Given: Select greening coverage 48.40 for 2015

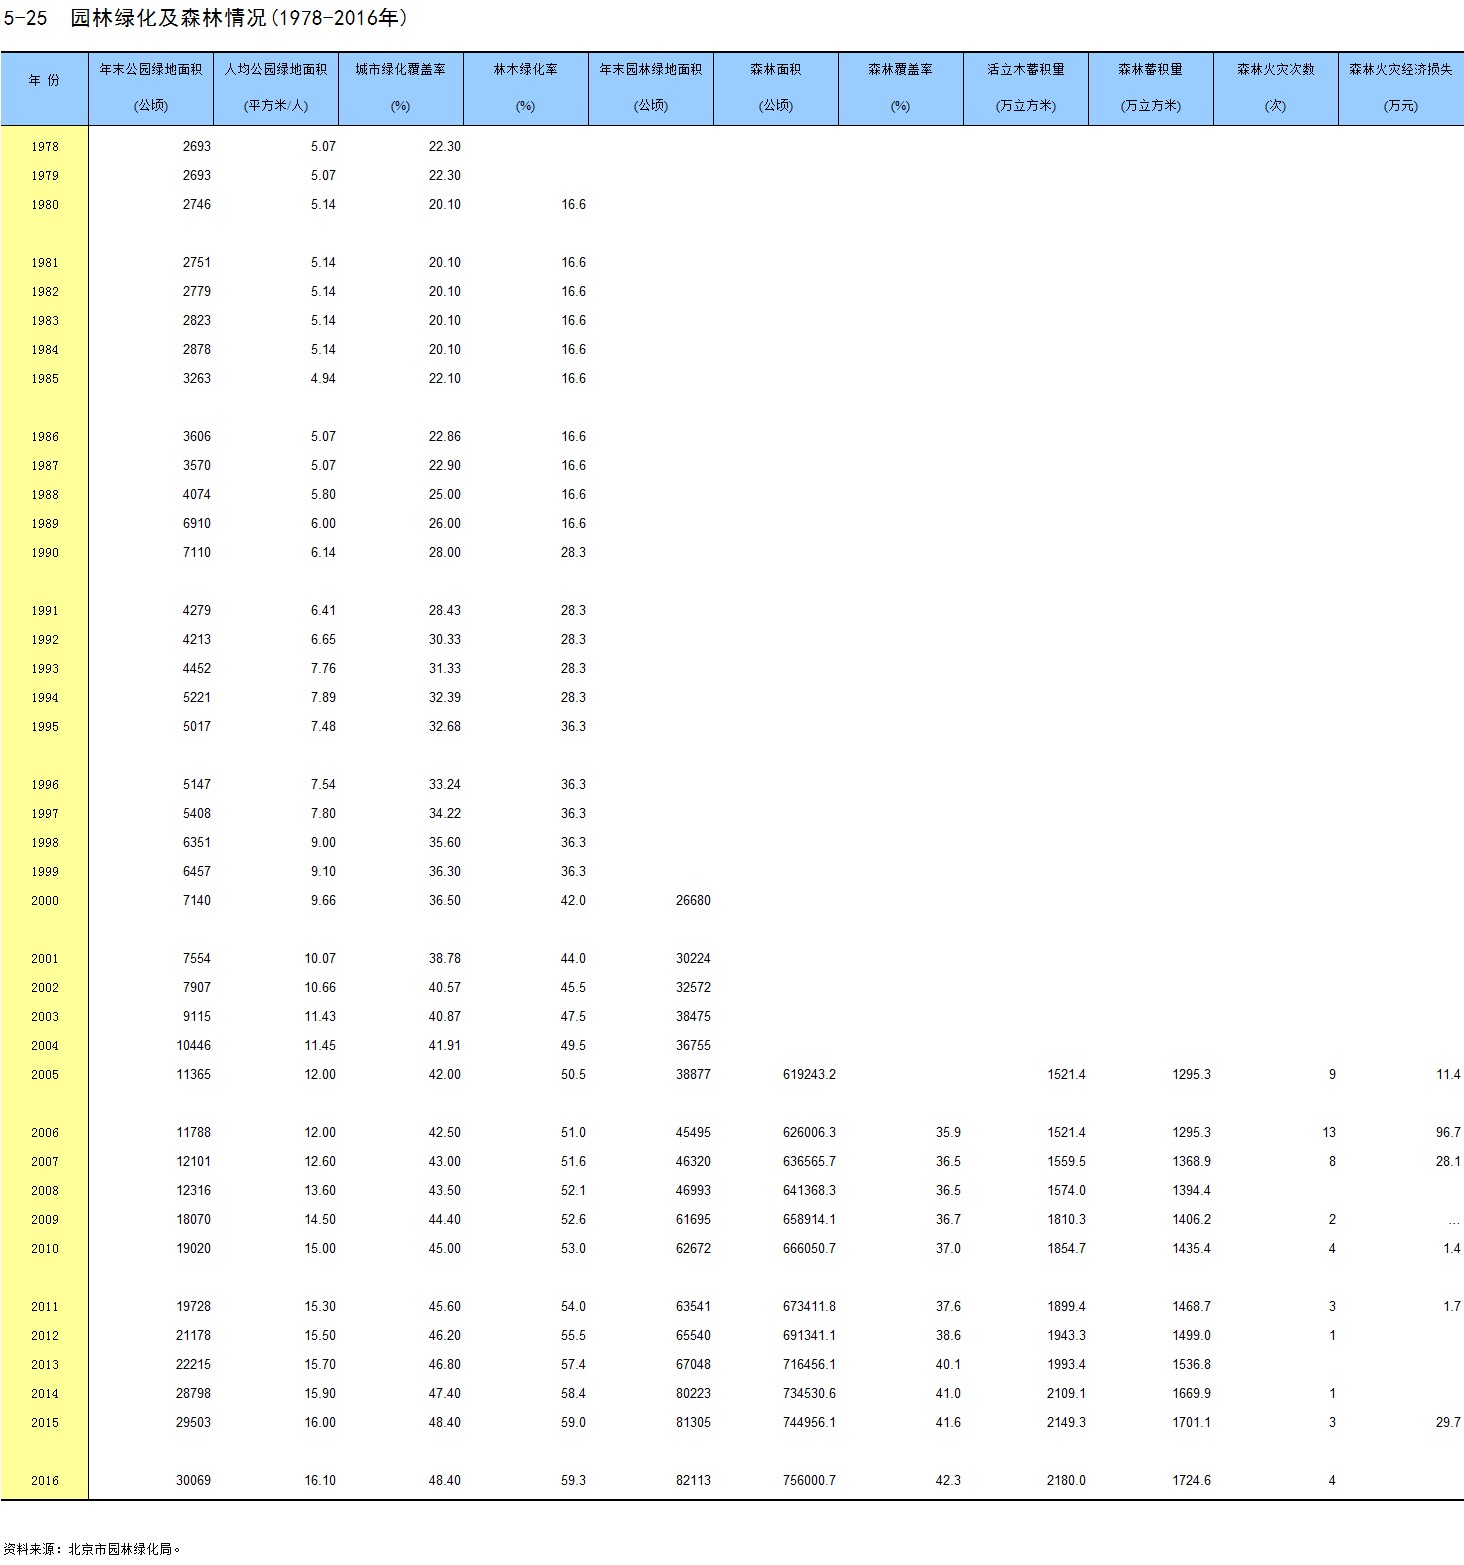Looking at the screenshot, I should coord(445,1422).
